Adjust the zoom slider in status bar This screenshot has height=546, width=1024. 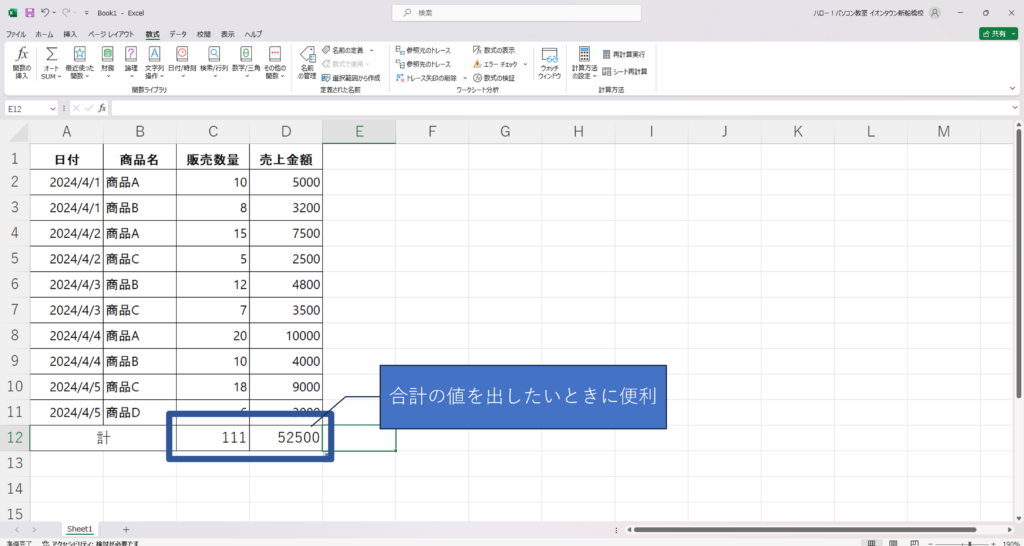tap(969, 543)
